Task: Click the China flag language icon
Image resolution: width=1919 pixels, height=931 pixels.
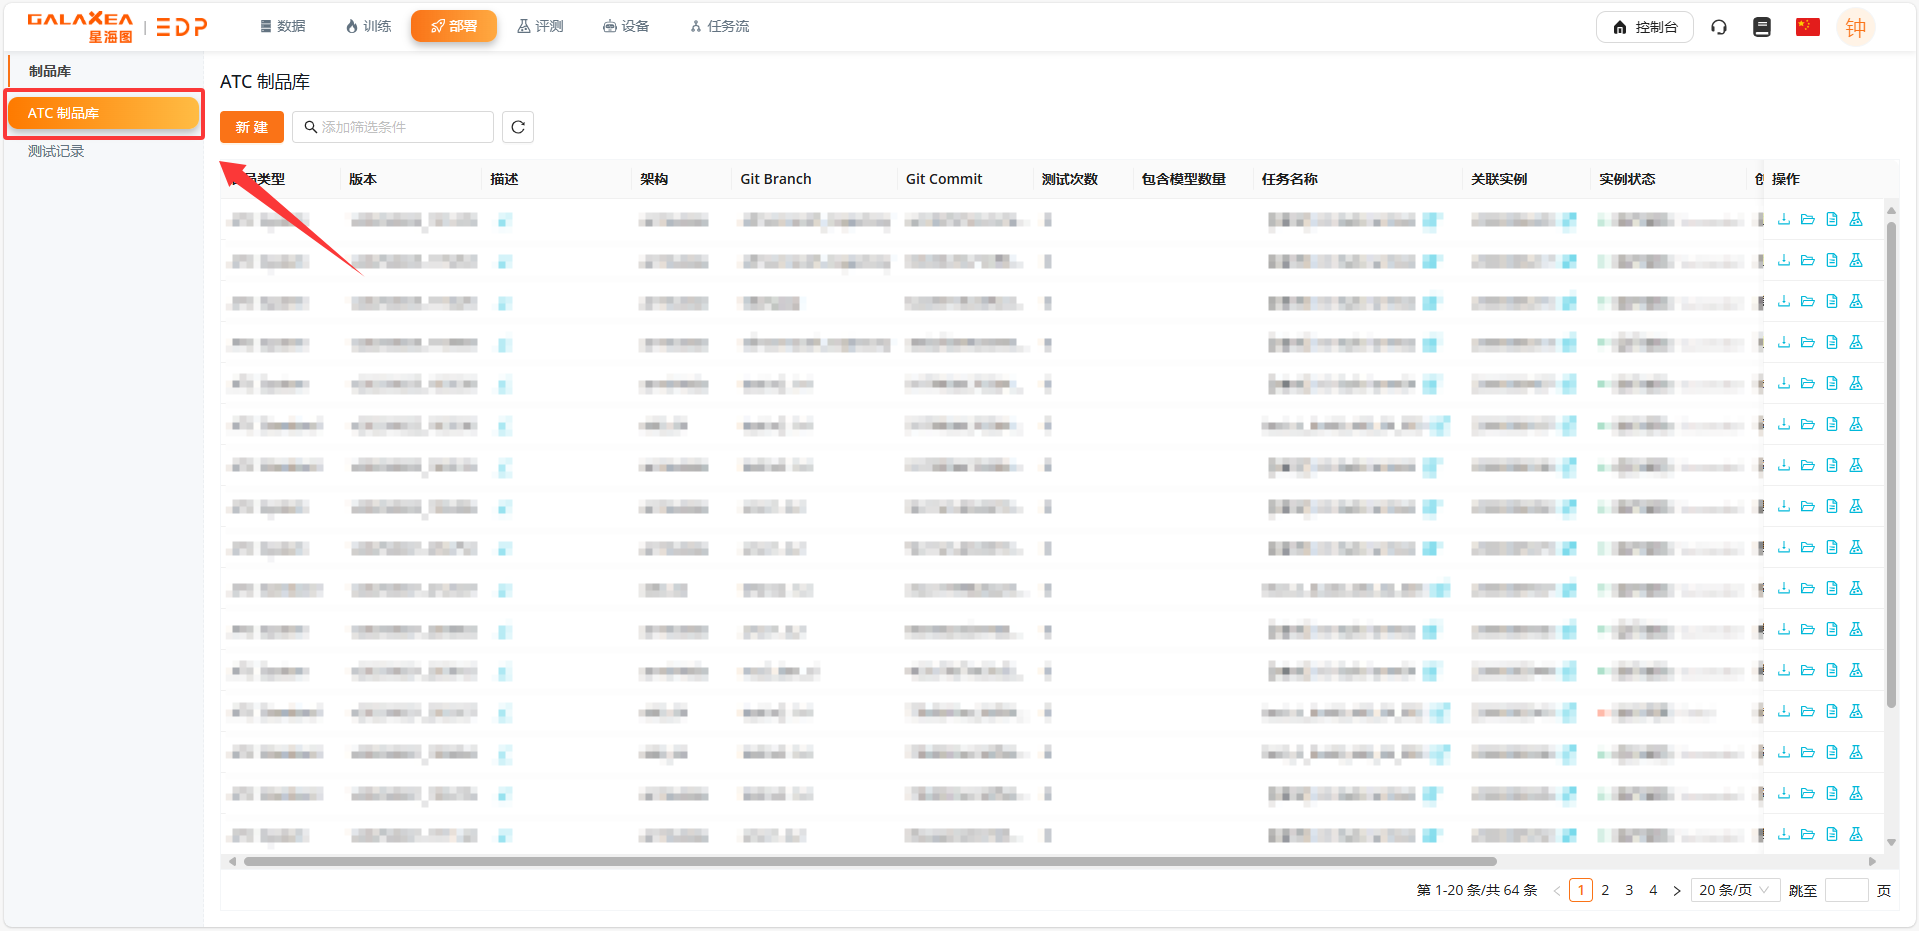Action: pyautogui.click(x=1807, y=27)
